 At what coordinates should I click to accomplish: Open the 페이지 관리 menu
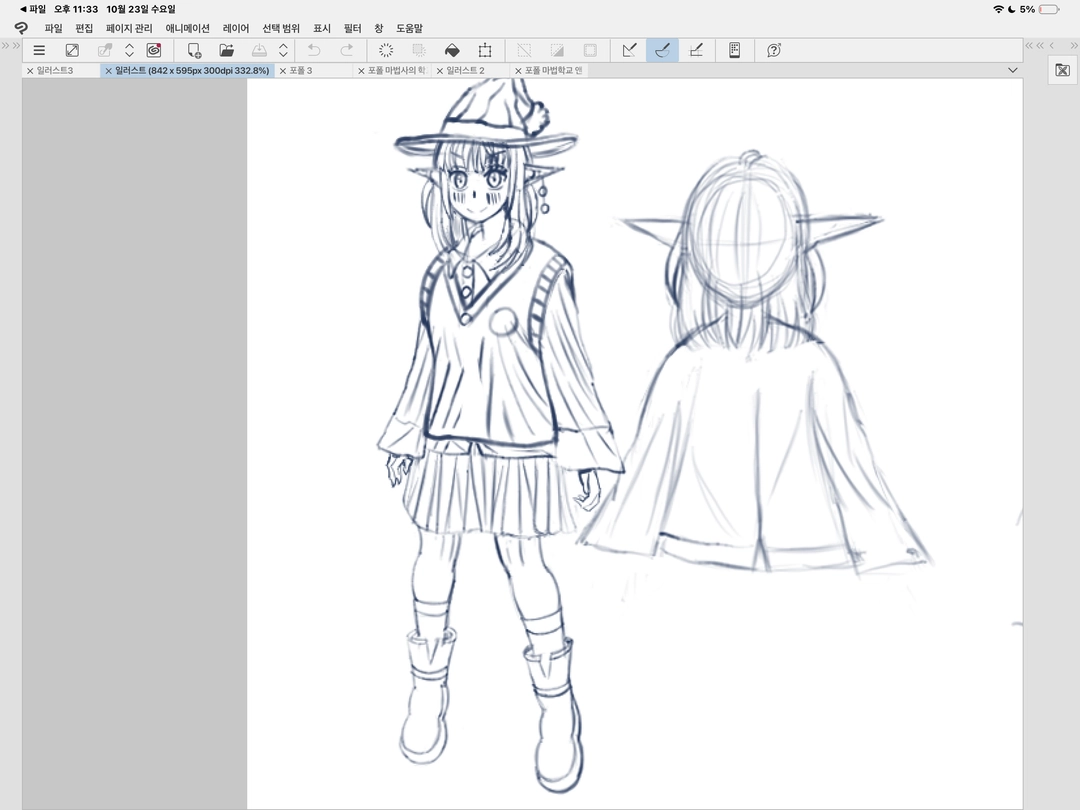click(x=129, y=28)
